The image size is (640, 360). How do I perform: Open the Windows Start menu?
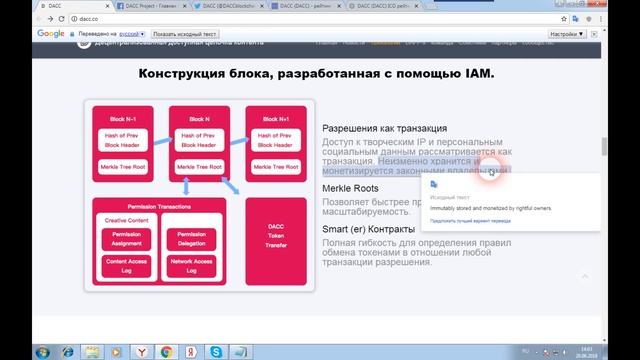[x=42, y=352]
